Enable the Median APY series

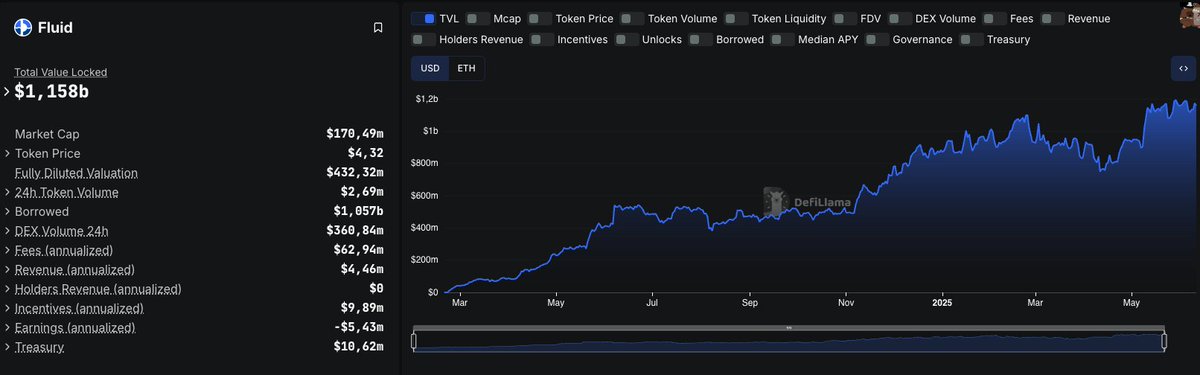click(x=783, y=39)
